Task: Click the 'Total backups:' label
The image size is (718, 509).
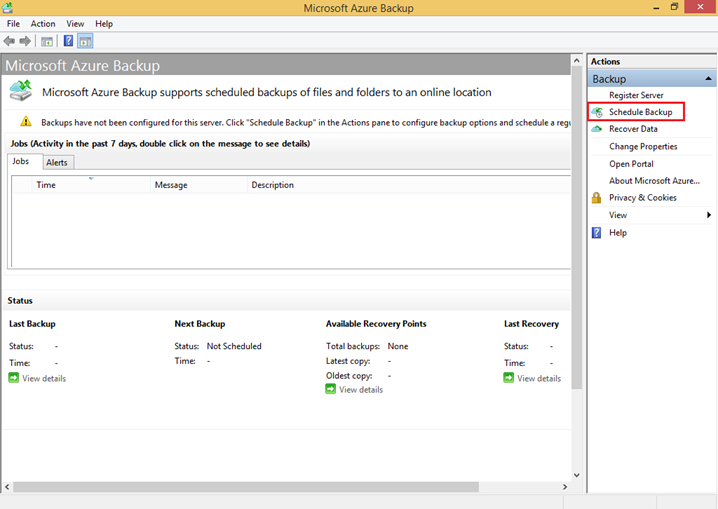Action: [353, 347]
